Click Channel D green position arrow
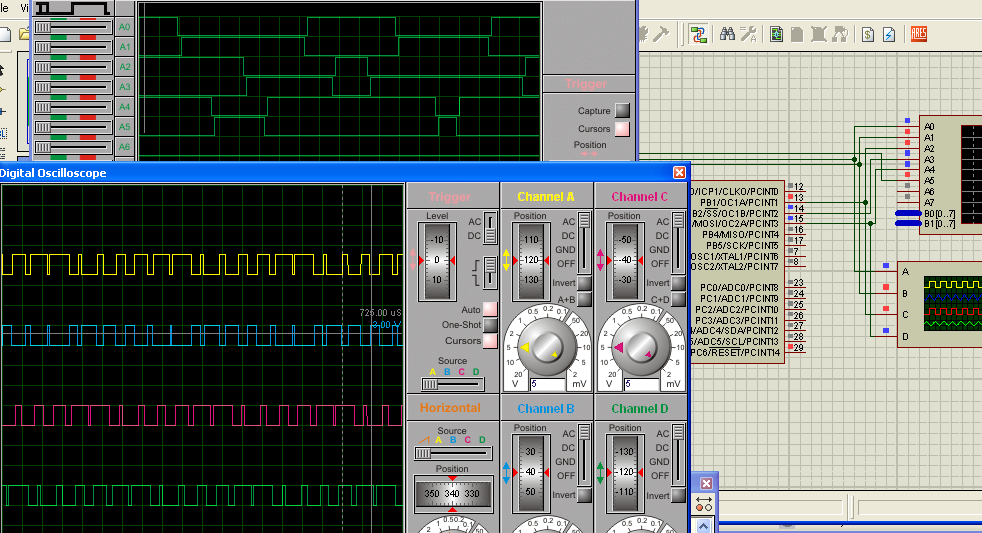 point(600,472)
